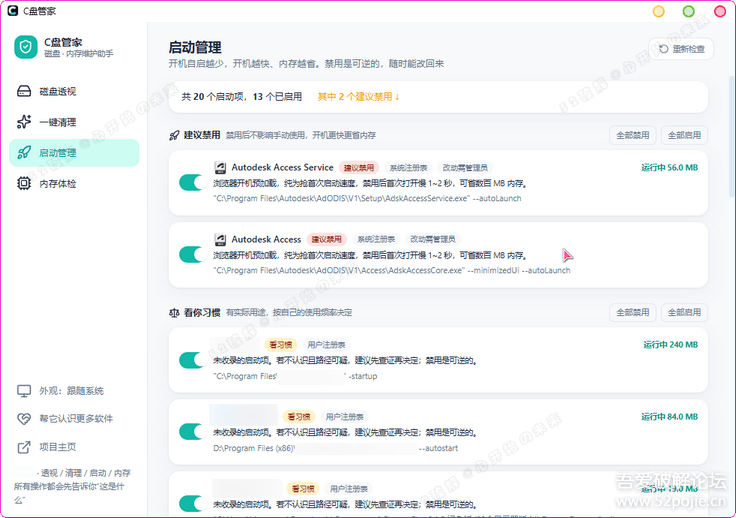736x518 pixels.
Task: Click the 启动管理 page heading
Action: pos(195,47)
